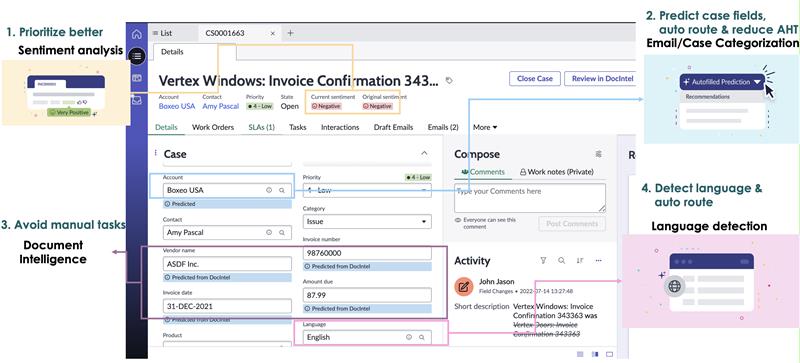Go to Home in the sidebar

click(136, 35)
